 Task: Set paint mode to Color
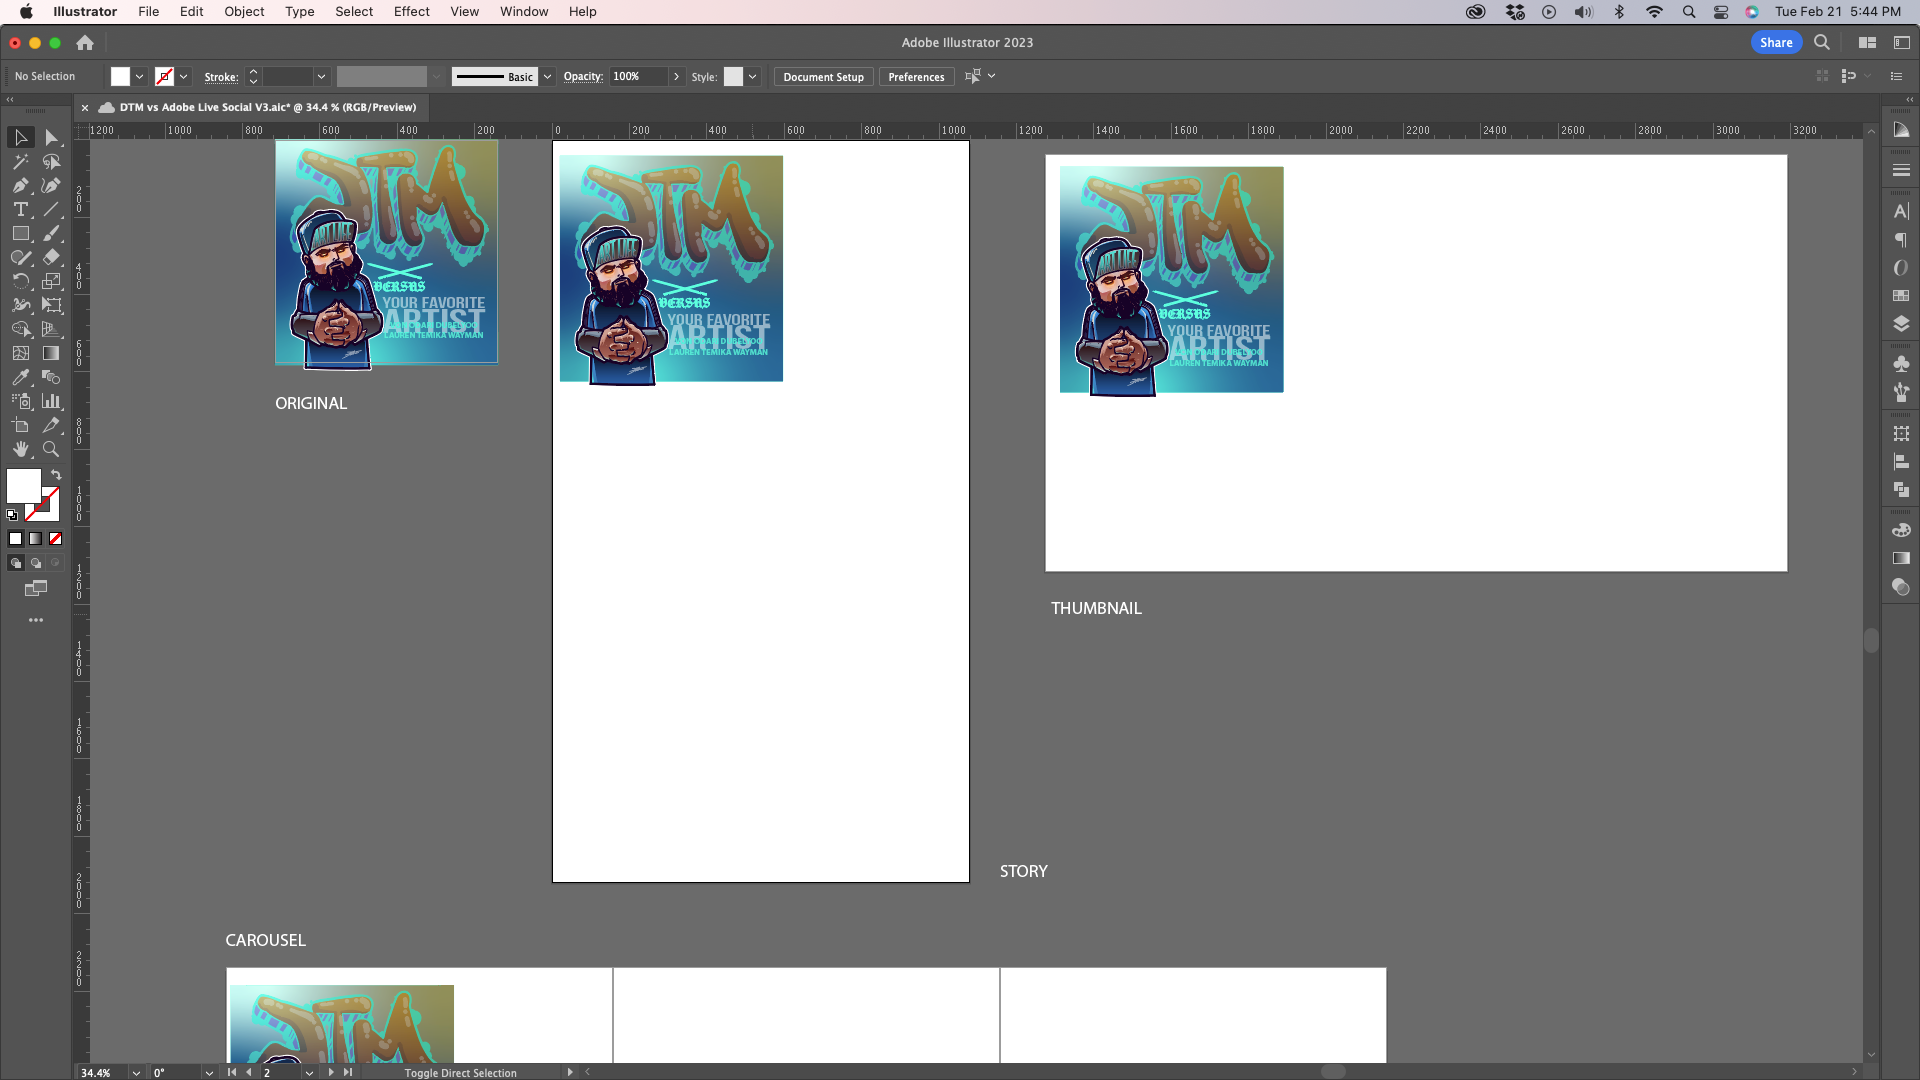[16, 539]
